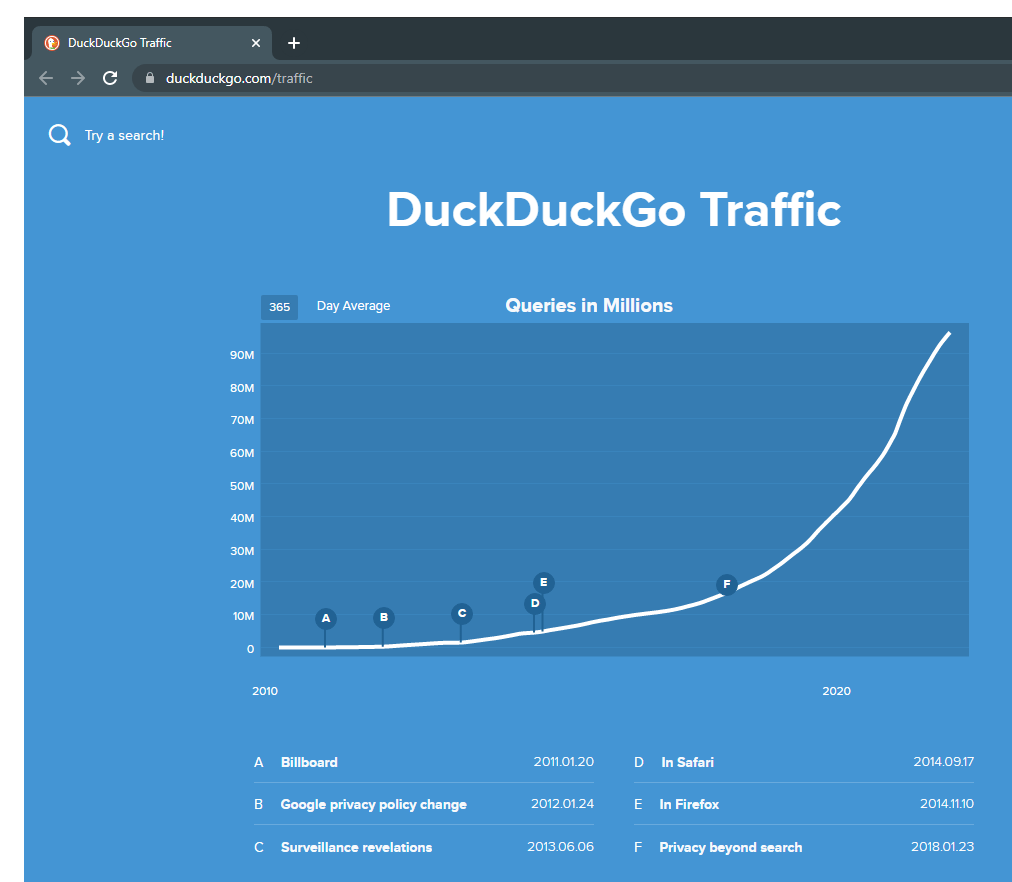Screen dimensions: 1012x882
Task: Click marker C on the chart
Action: pos(462,614)
